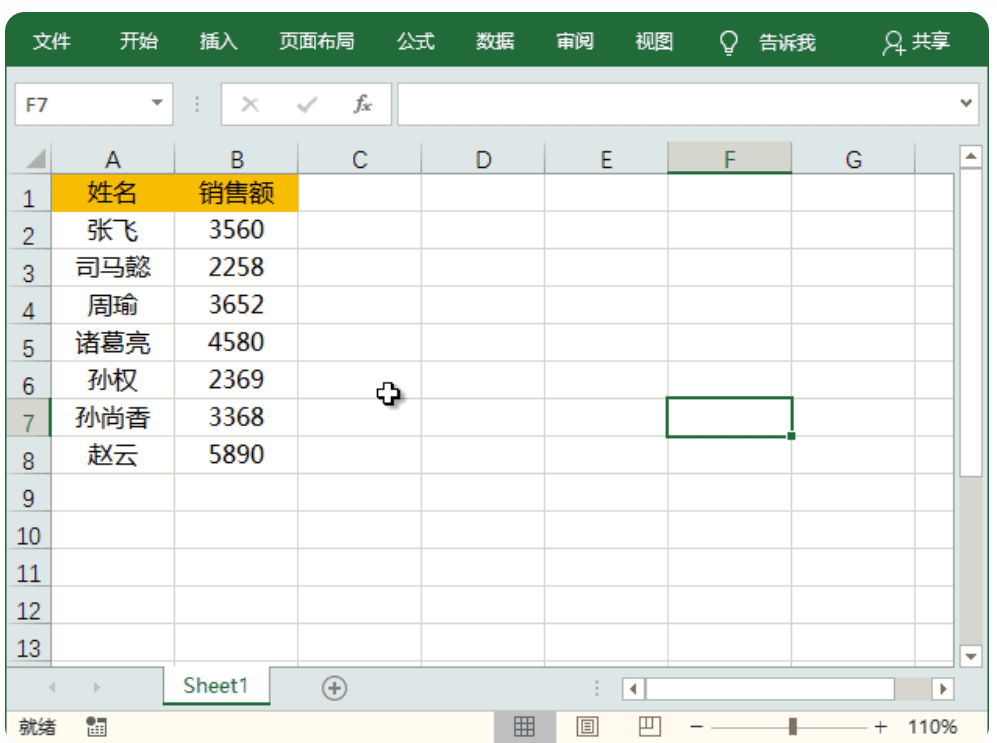Screen dimensions: 997x743
Task: Select column A header
Action: pos(113,159)
